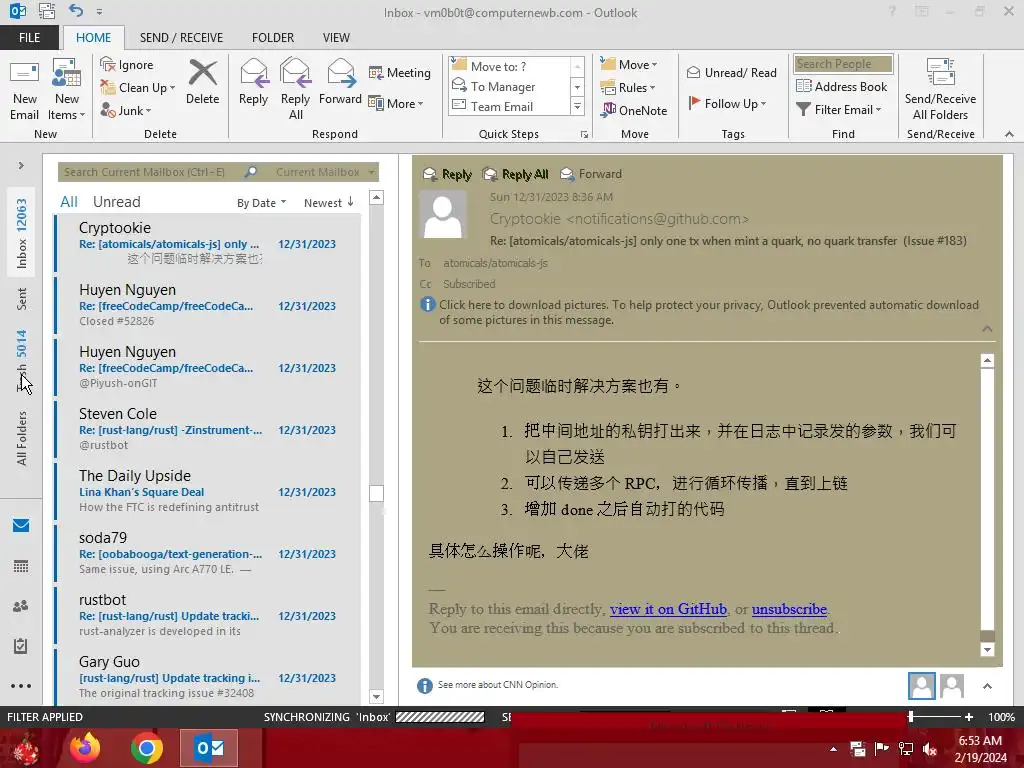This screenshot has height=768, width=1024.
Task: Open the Junk dropdown
Action: (x=126, y=110)
